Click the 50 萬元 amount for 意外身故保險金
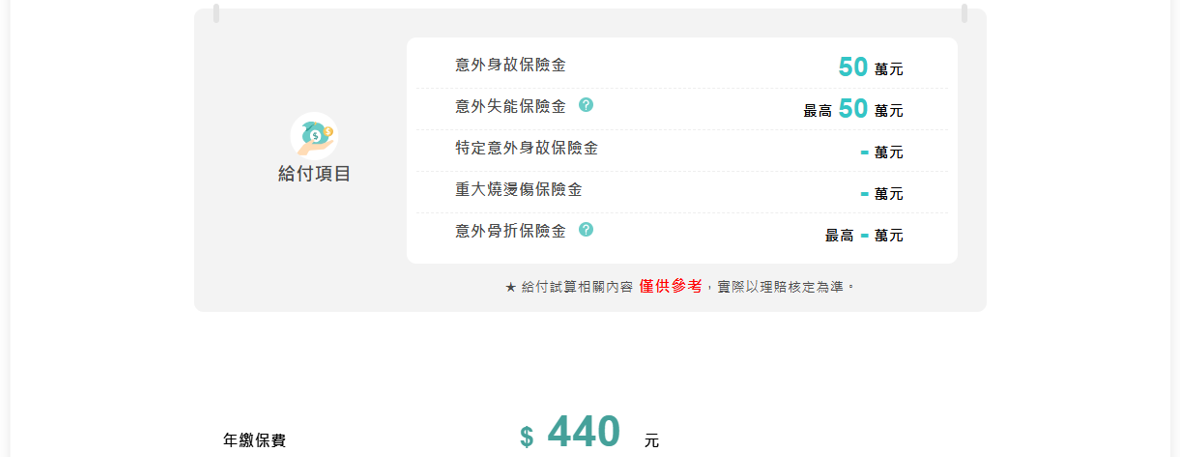This screenshot has height=457, width=1180. click(x=870, y=68)
